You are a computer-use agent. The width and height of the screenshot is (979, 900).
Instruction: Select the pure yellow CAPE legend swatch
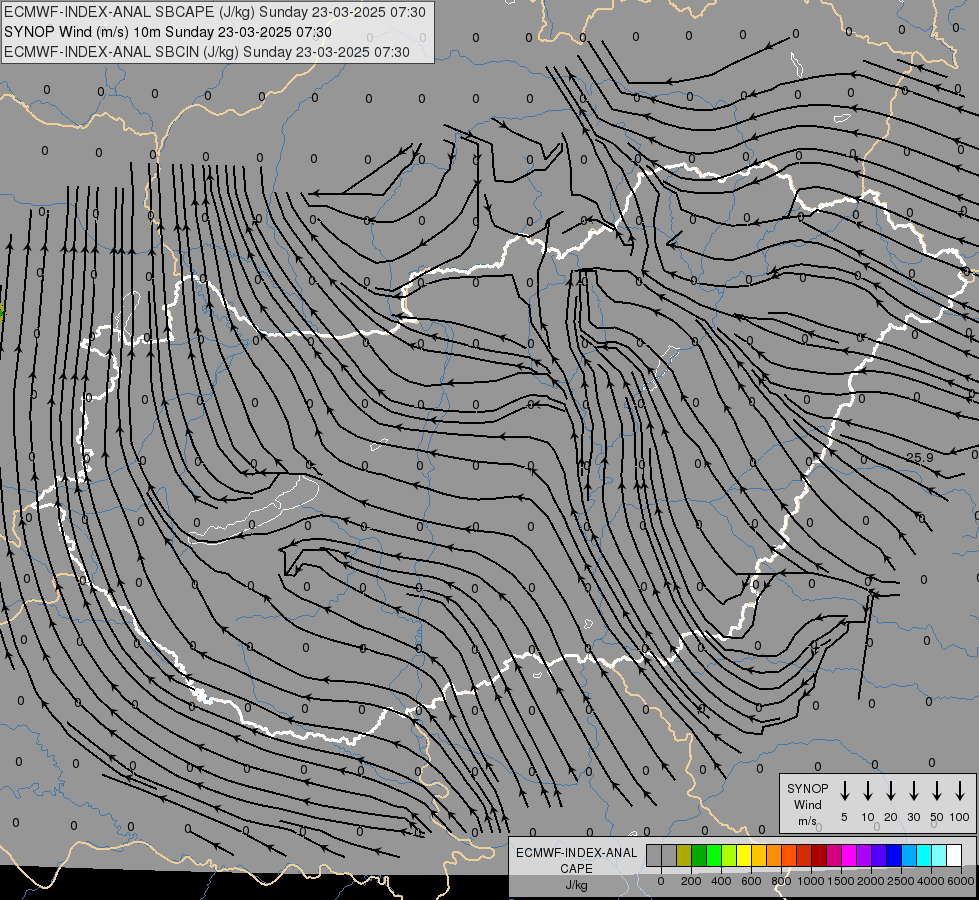pyautogui.click(x=744, y=856)
